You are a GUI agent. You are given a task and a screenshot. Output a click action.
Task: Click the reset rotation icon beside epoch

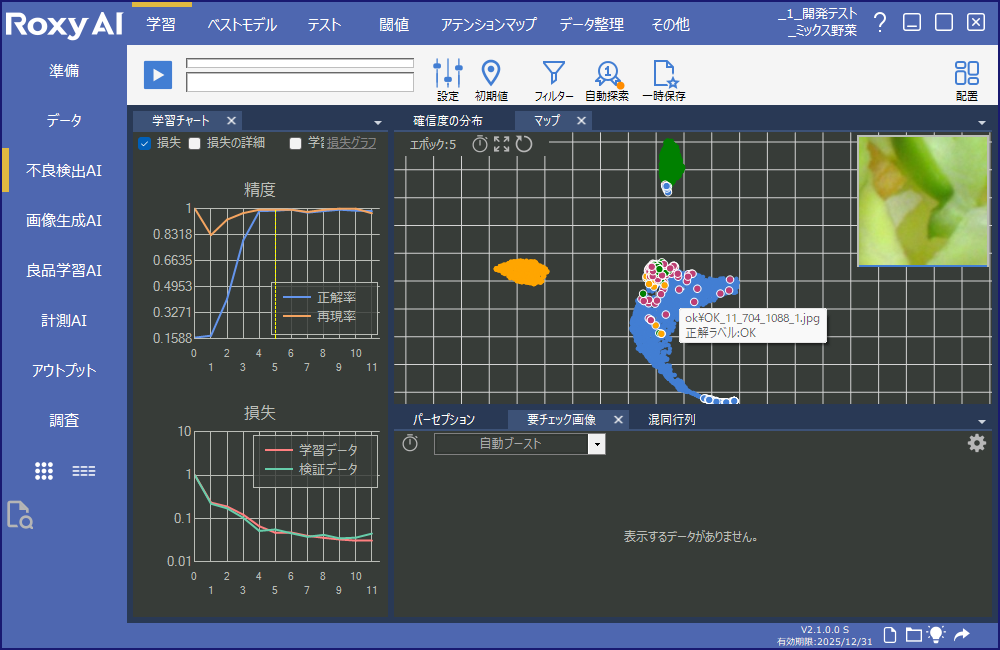[524, 144]
